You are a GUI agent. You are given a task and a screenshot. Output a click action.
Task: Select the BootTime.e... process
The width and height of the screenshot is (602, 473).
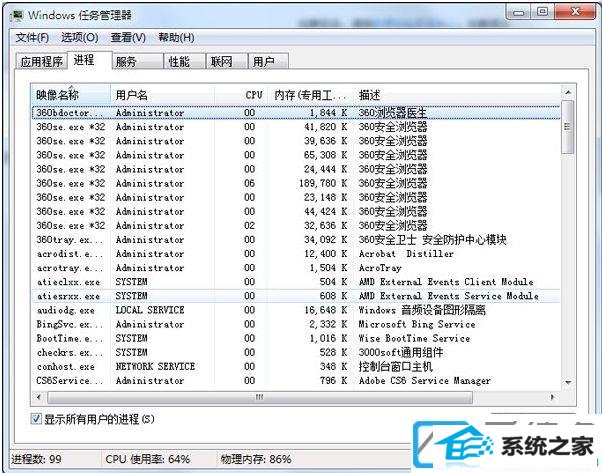click(296, 338)
